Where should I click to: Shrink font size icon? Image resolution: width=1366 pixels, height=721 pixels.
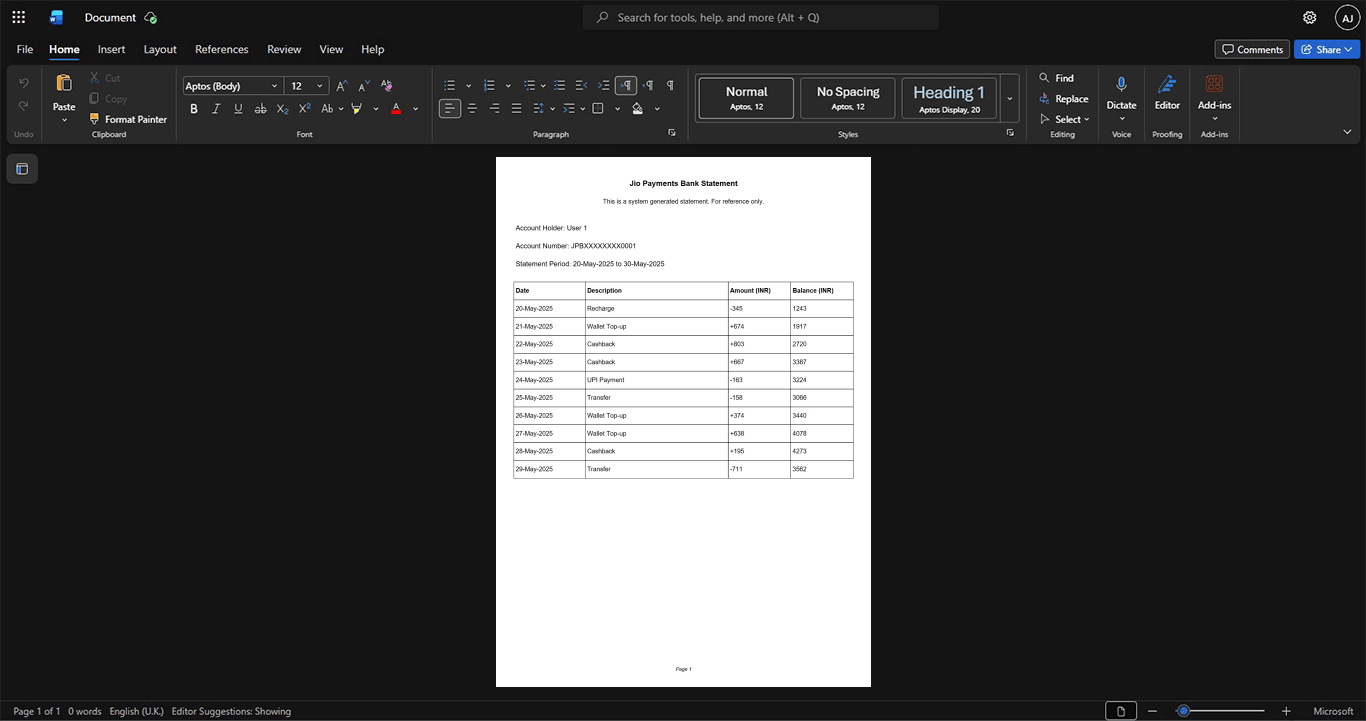coord(364,86)
